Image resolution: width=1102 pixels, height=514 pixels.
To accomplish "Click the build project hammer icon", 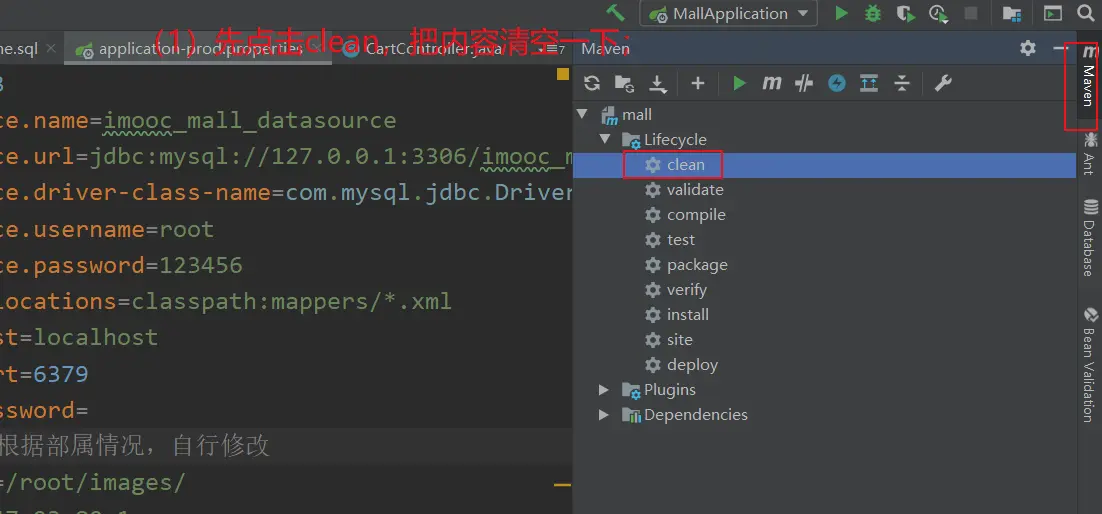I will click(x=616, y=13).
